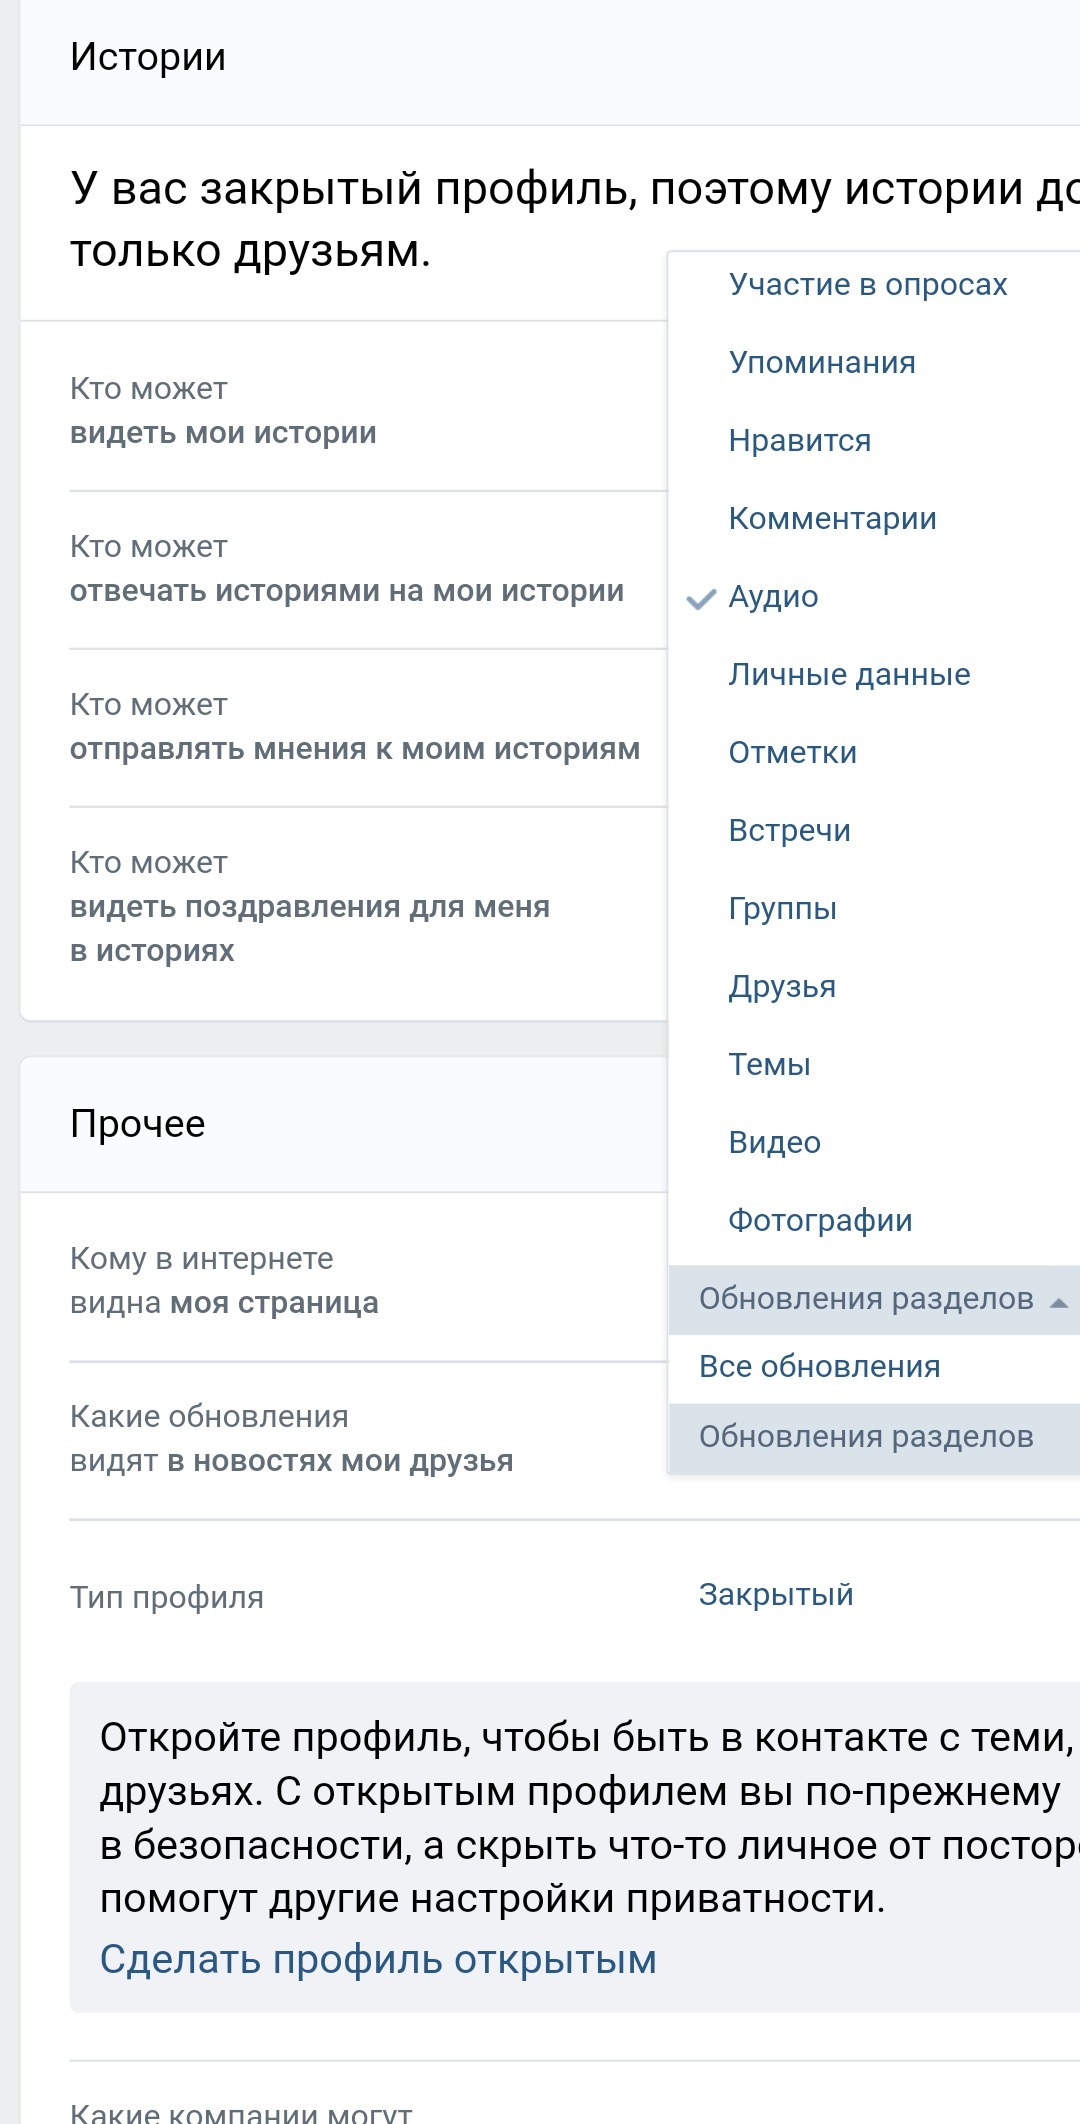Choose Все обновления option
Image resolution: width=1080 pixels, height=2124 pixels.
tap(819, 1367)
